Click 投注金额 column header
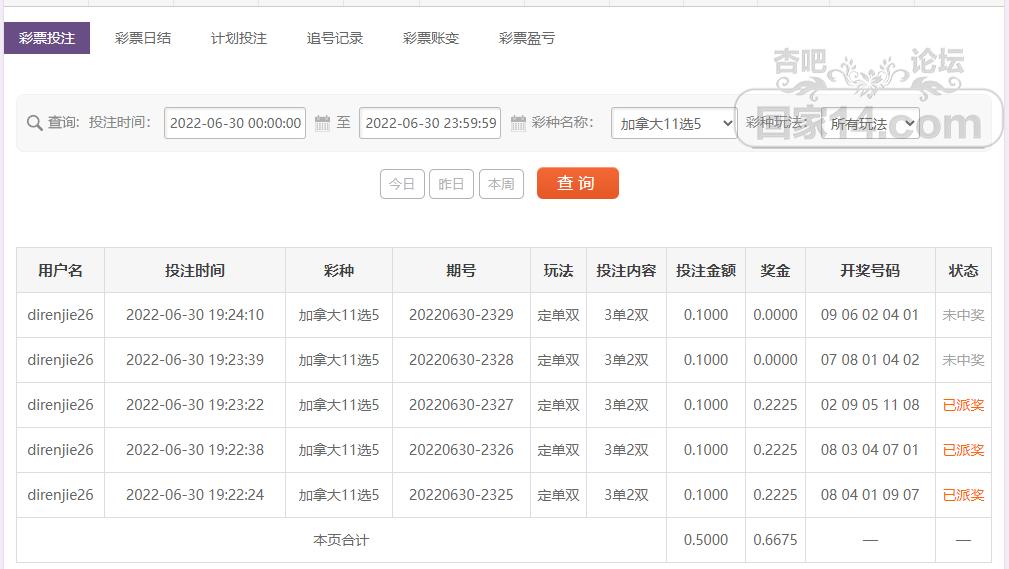Viewport: 1009px width, 569px height. (x=706, y=270)
